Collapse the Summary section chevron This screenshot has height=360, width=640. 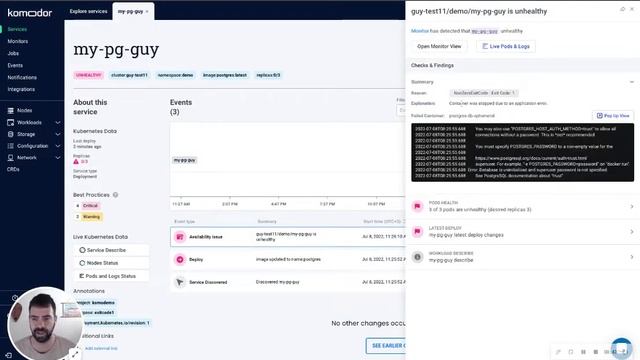[x=631, y=82]
